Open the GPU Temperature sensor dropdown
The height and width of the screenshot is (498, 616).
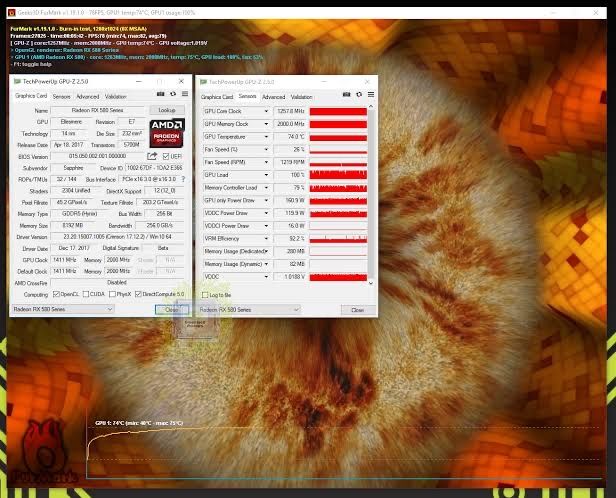[266, 137]
